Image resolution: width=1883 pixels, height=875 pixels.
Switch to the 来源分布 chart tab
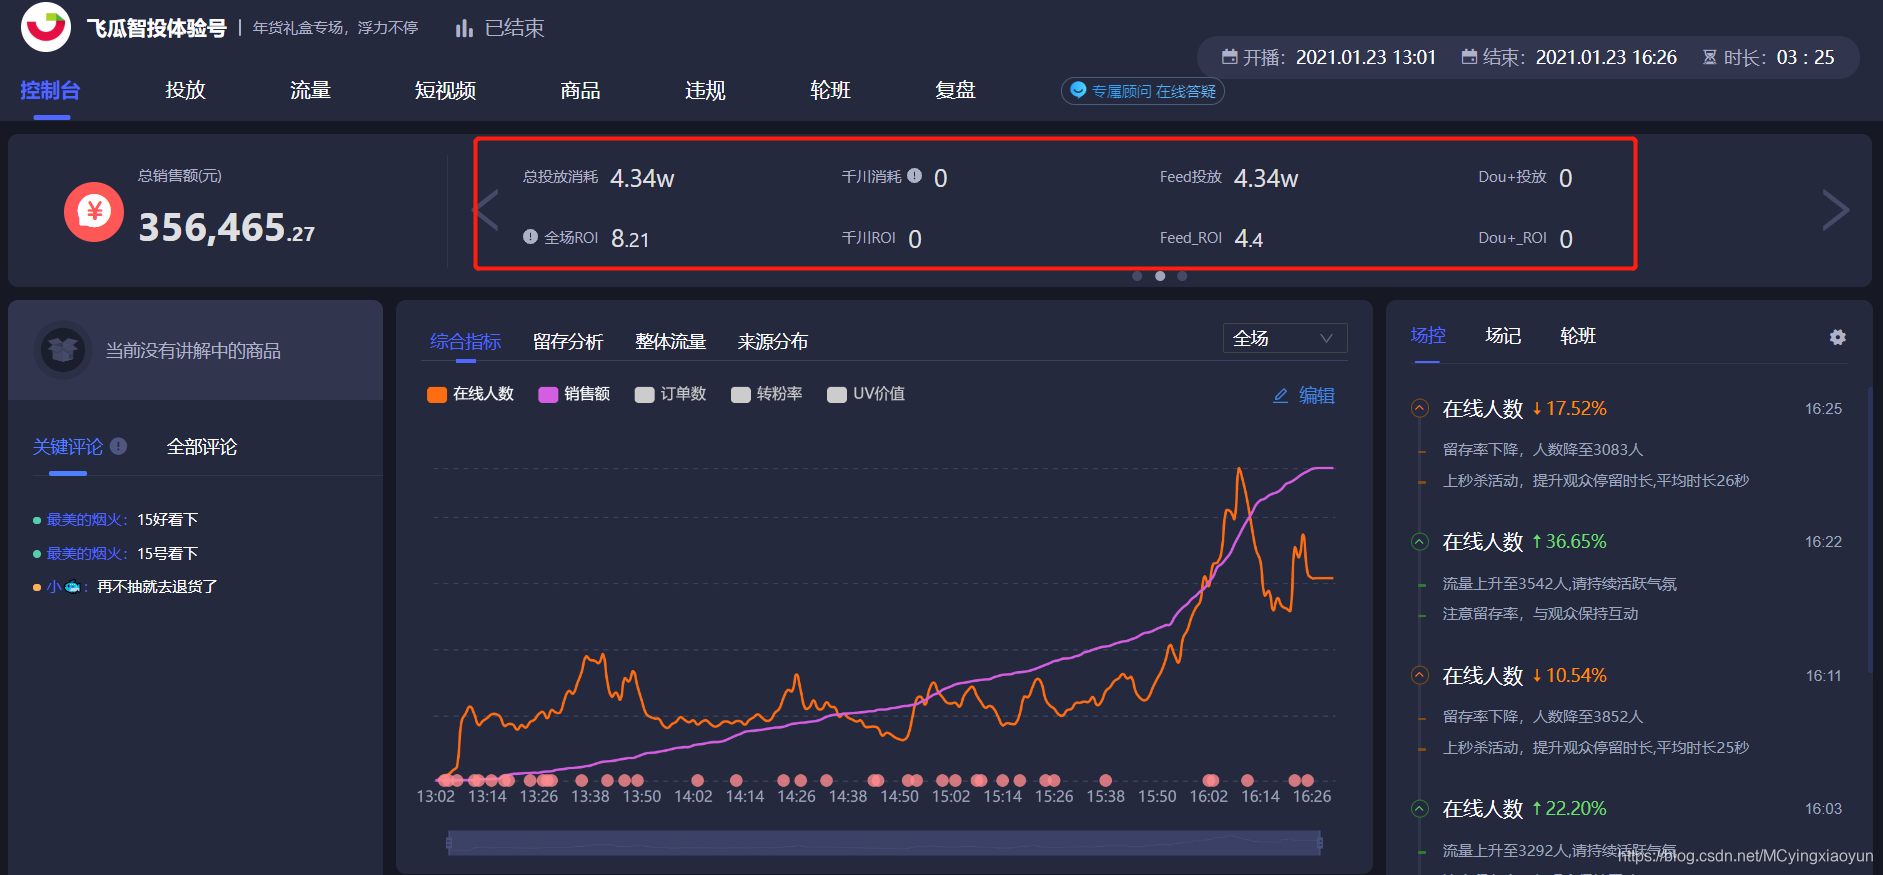(x=773, y=342)
